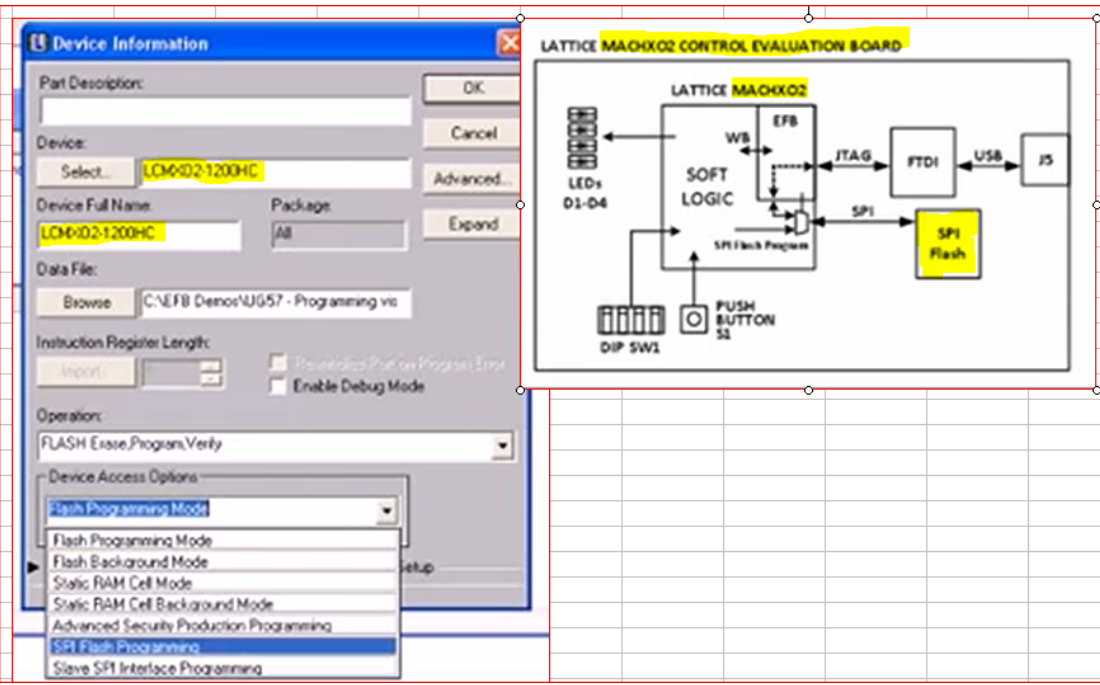
Task: Click the Device Access Options group label
Action: (x=123, y=477)
